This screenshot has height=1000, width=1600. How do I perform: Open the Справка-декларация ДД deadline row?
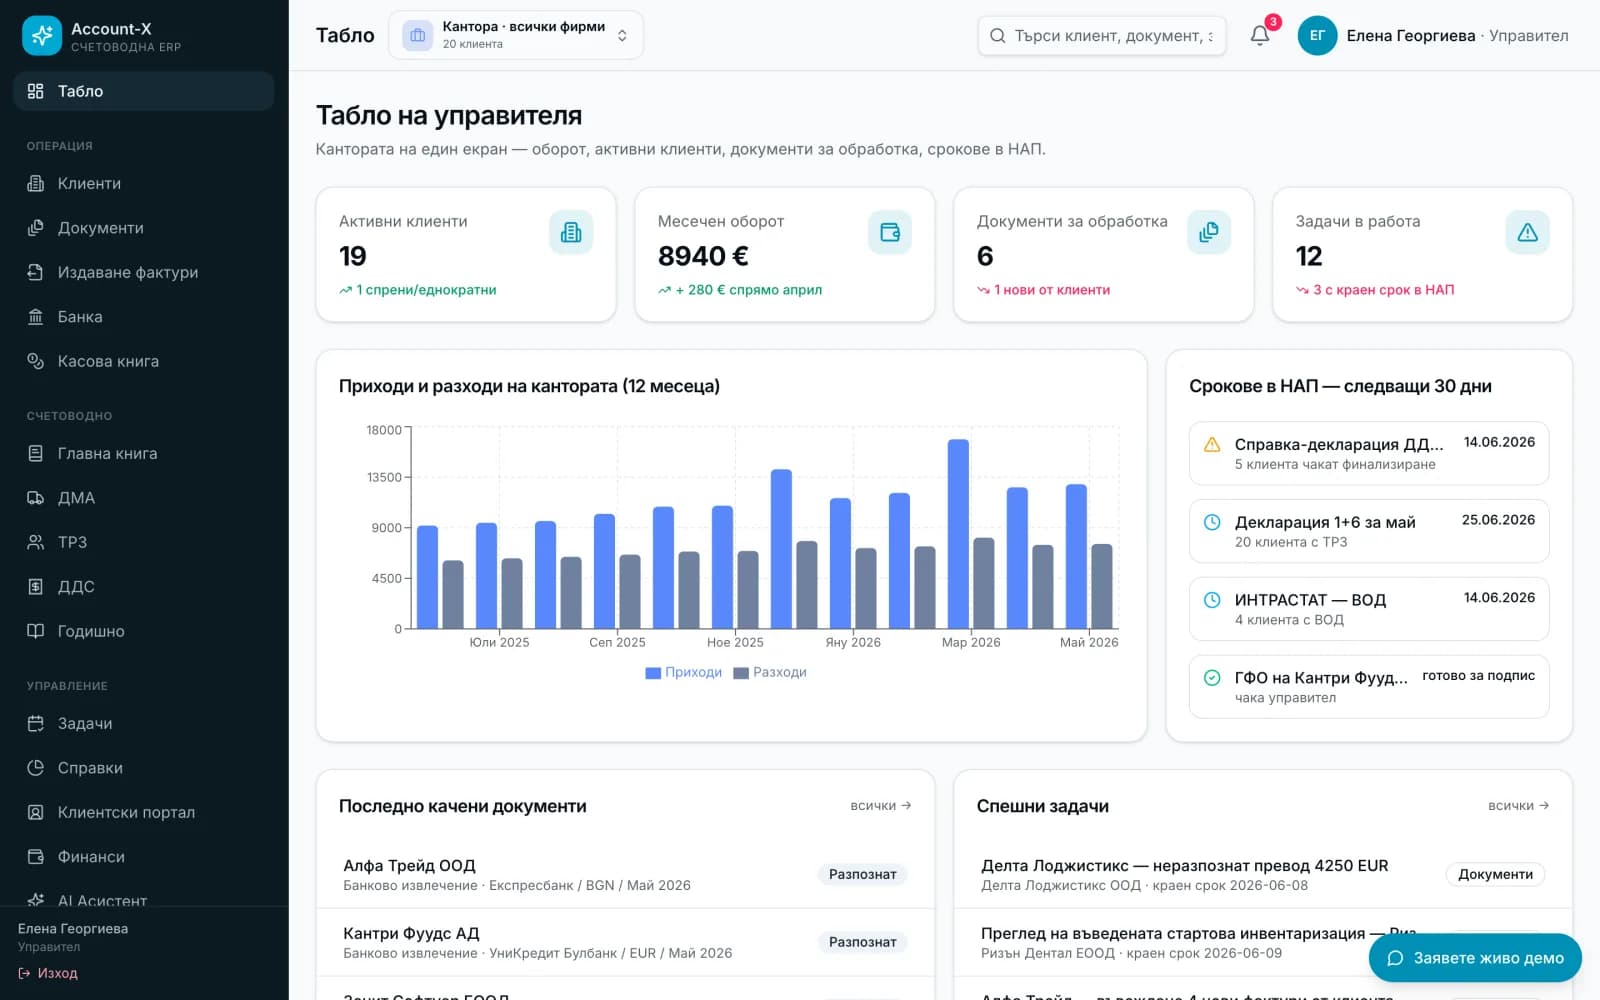1369,453
